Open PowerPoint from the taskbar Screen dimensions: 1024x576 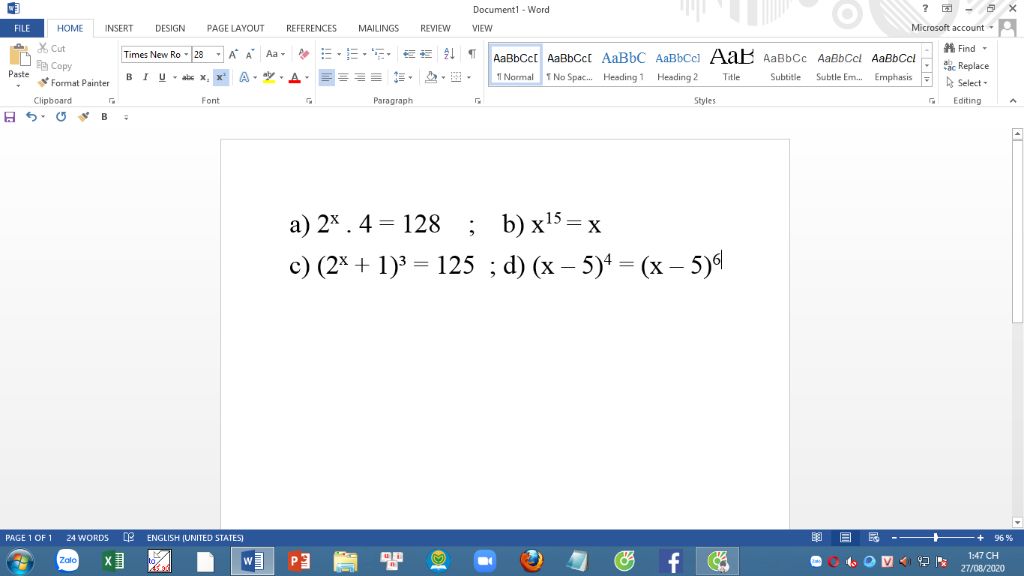[x=299, y=561]
